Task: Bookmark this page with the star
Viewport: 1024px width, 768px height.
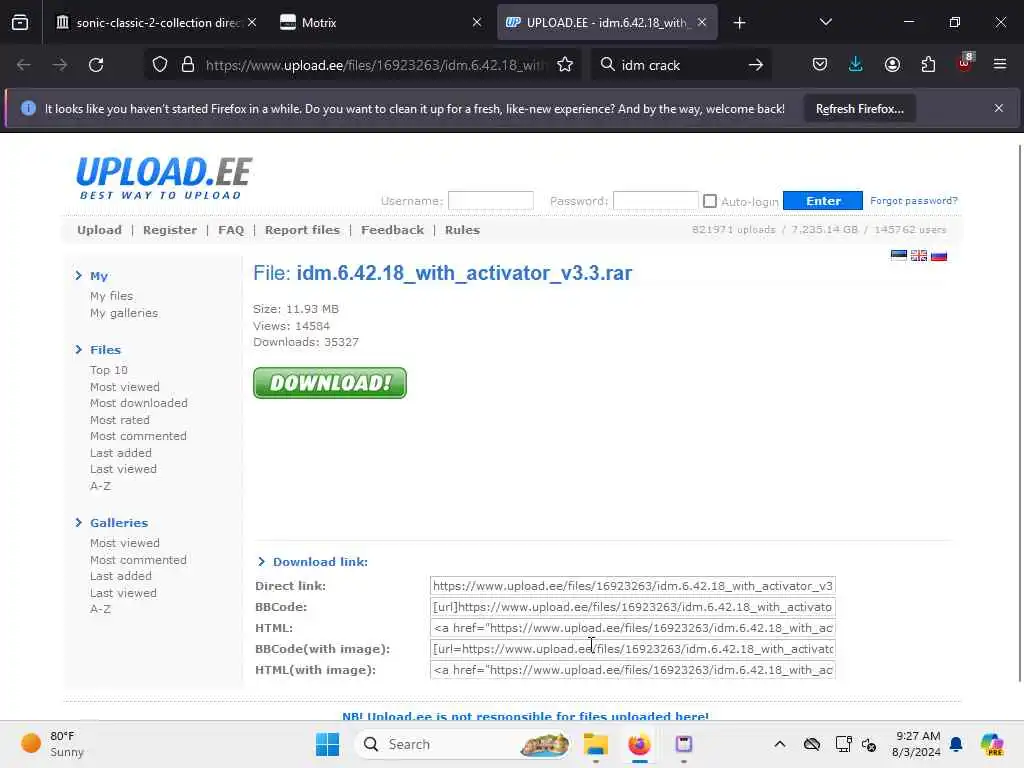Action: pos(565,65)
